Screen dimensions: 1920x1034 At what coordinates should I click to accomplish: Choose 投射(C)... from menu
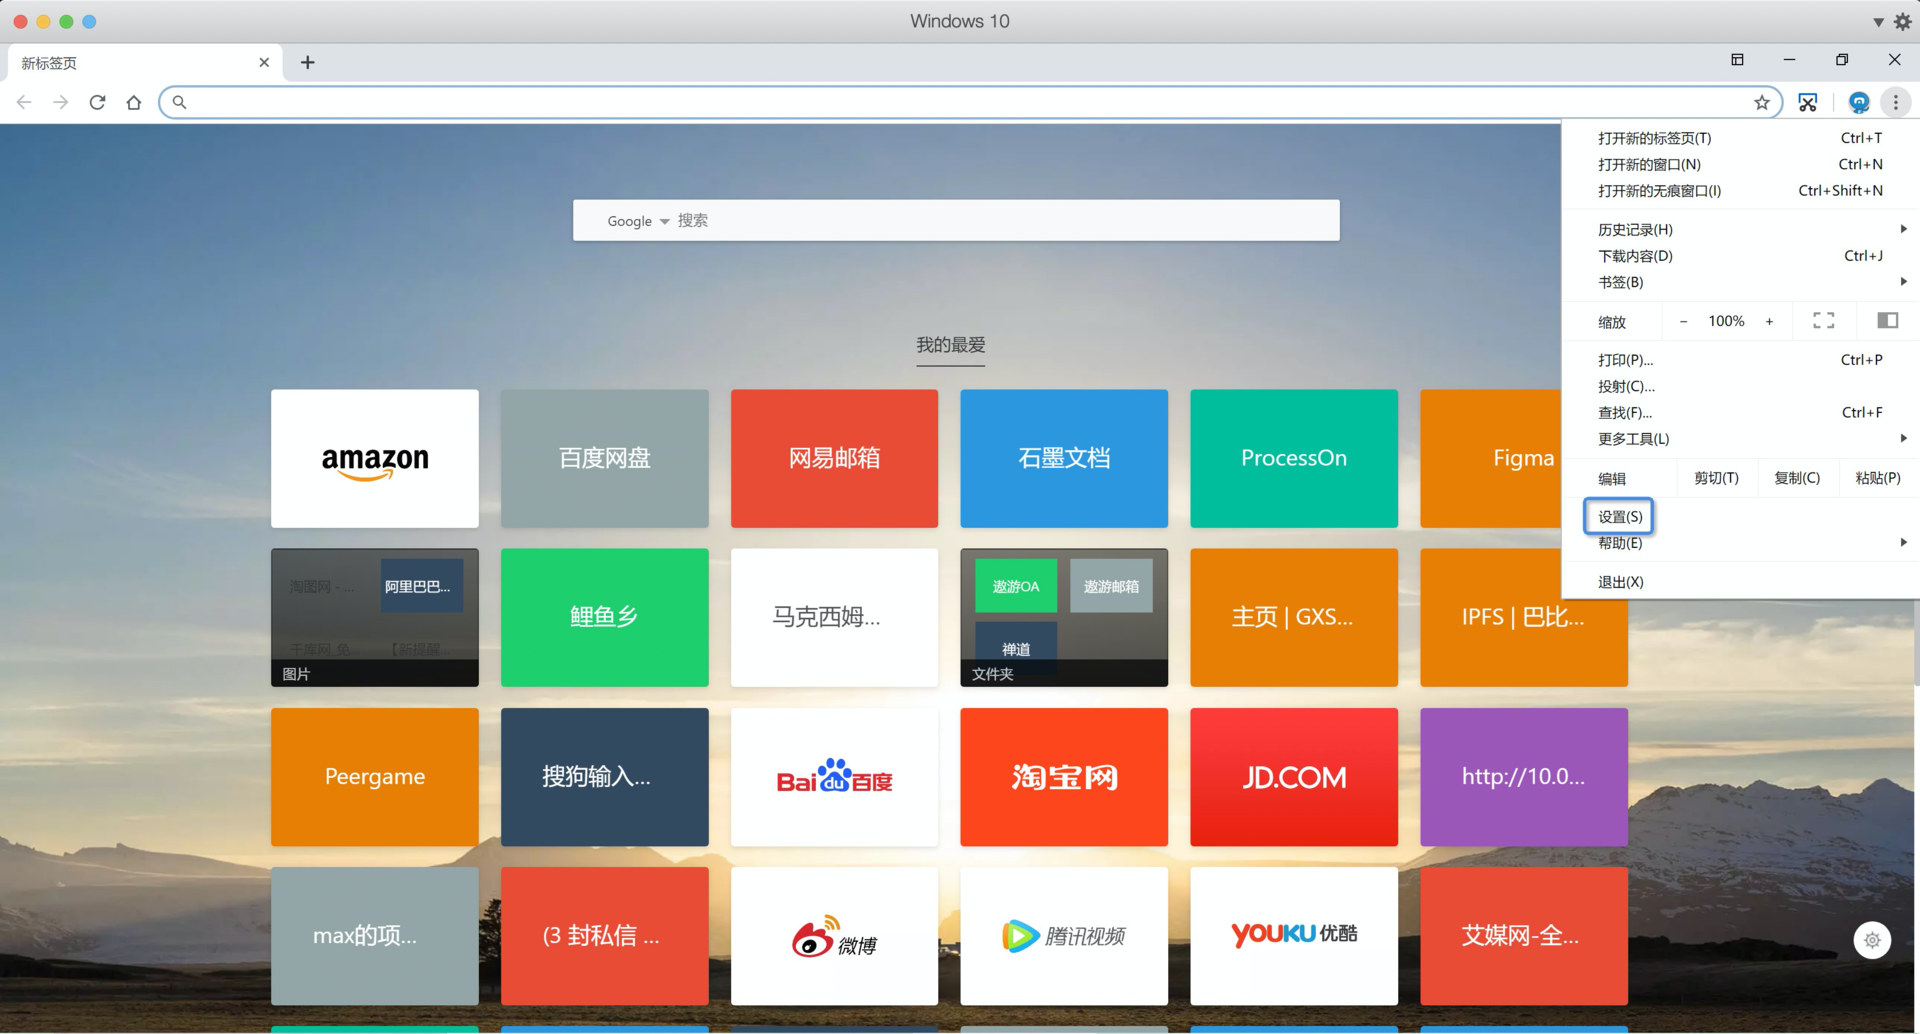(x=1740, y=386)
